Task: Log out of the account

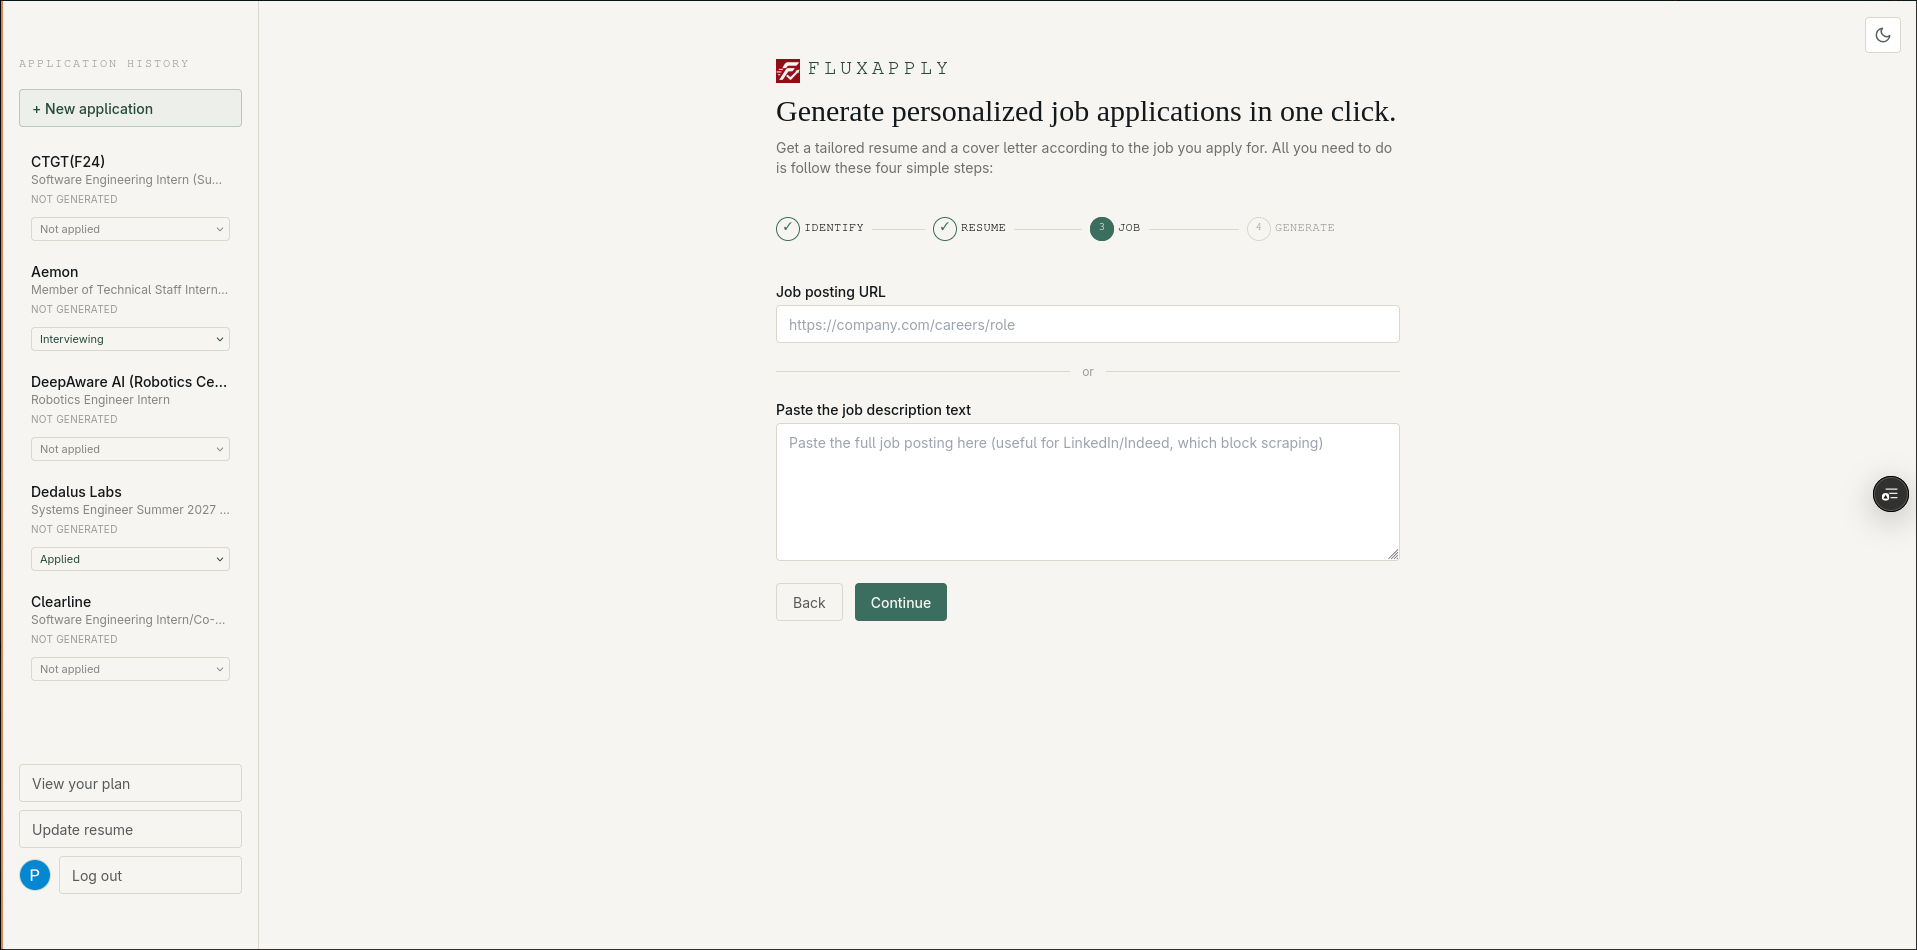Action: pyautogui.click(x=150, y=875)
